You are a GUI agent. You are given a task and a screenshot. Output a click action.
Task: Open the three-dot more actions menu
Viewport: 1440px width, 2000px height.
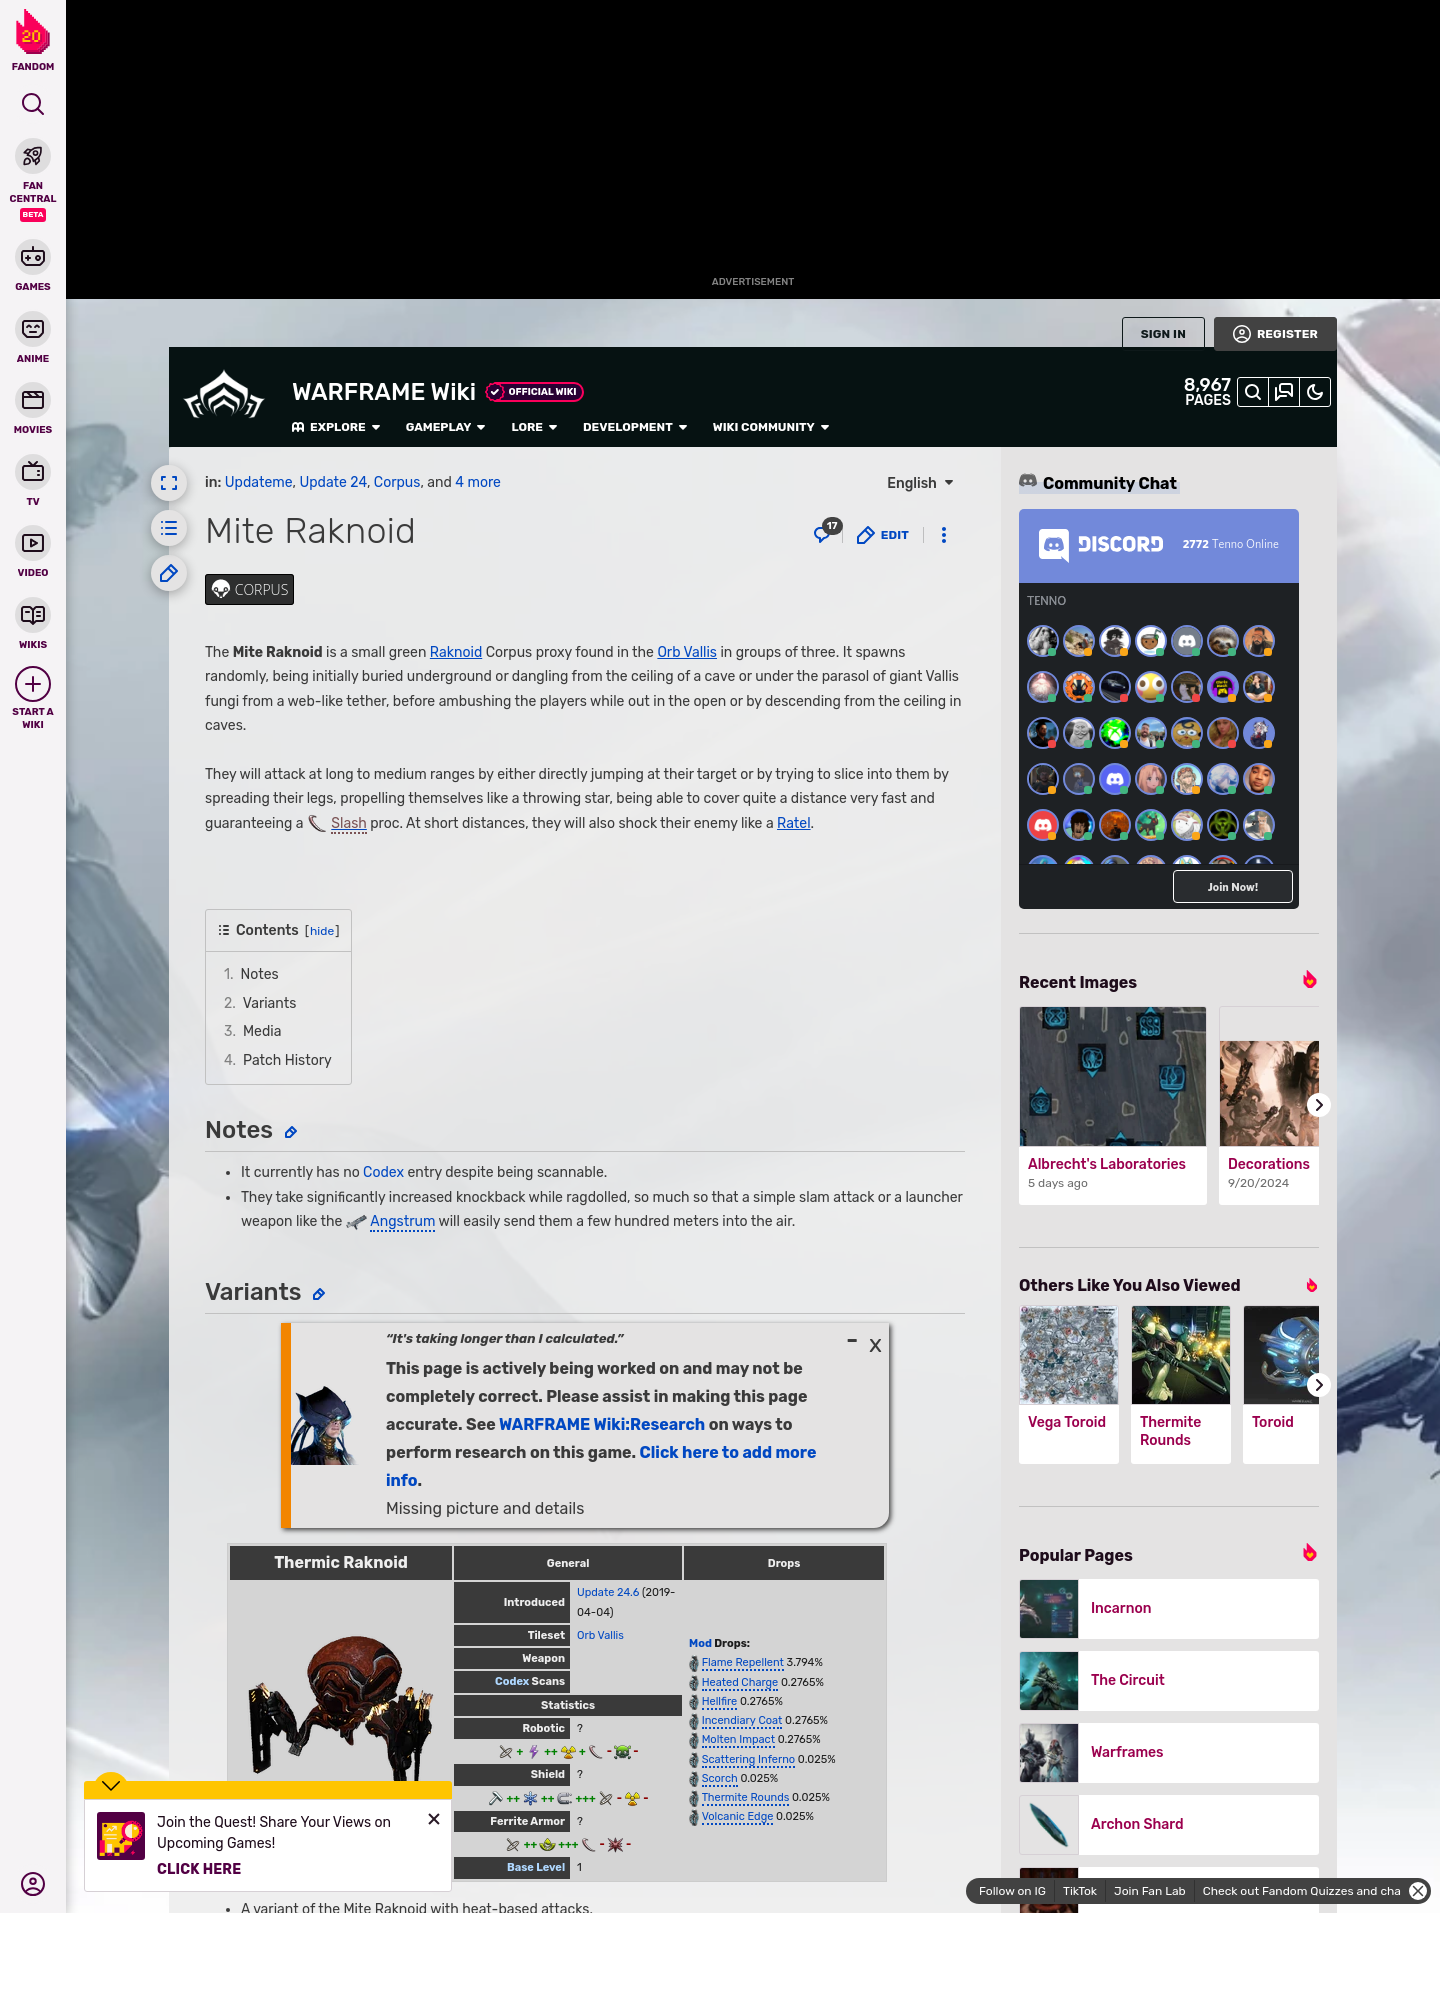(944, 535)
